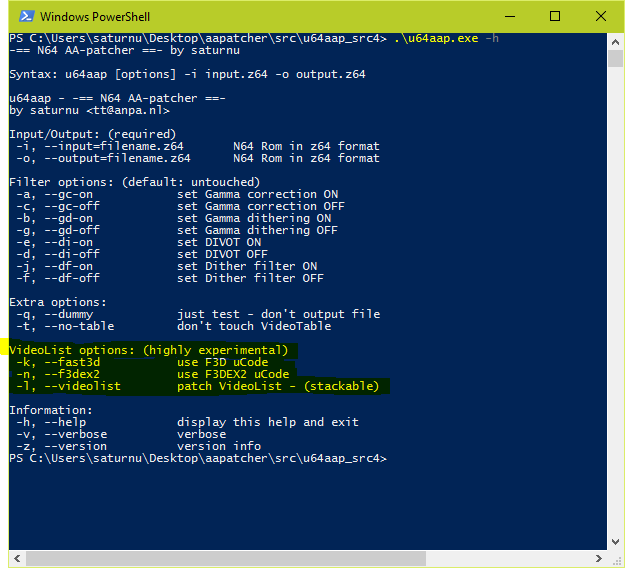The width and height of the screenshot is (625, 568).
Task: Click the '--gc-on' option text
Action: pos(68,194)
